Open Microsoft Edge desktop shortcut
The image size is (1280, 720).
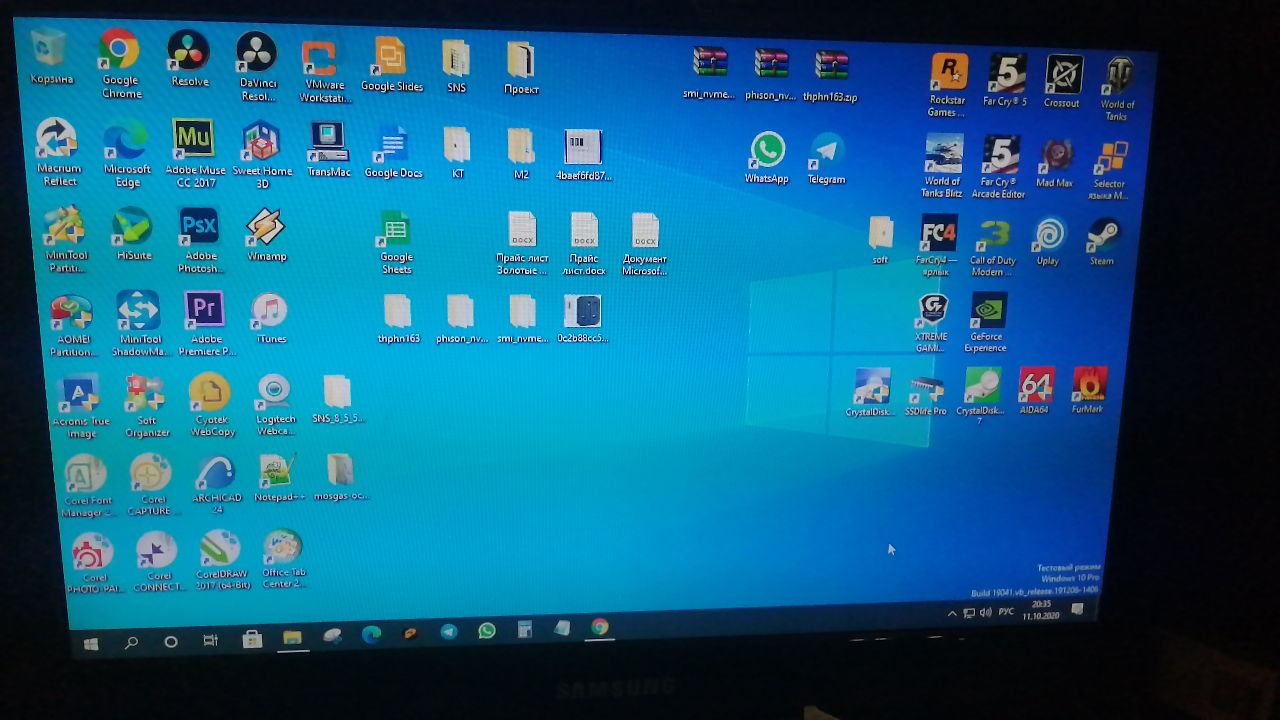[x=127, y=153]
